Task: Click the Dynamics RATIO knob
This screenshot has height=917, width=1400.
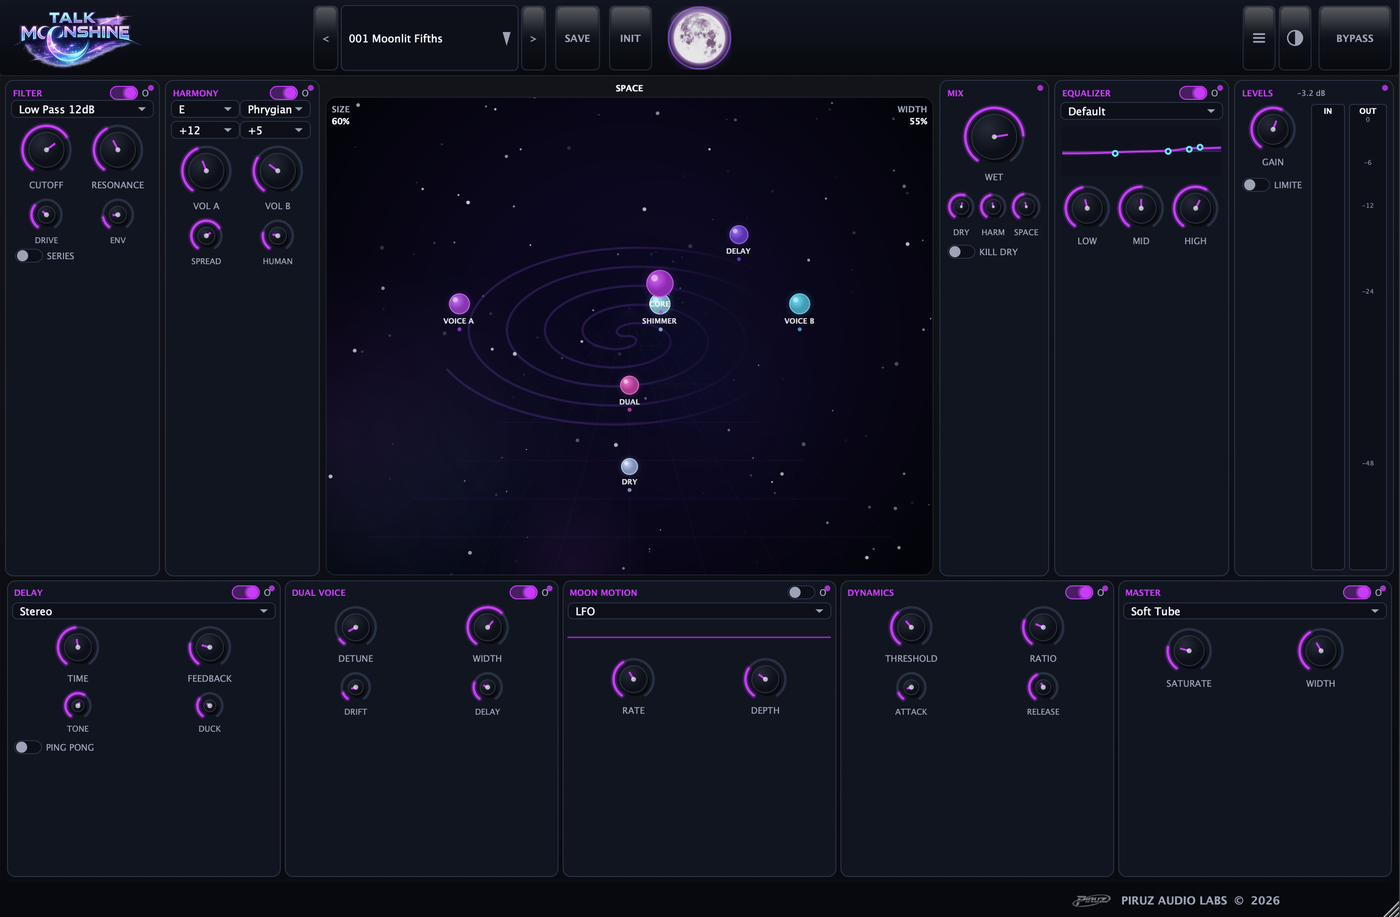Action: tap(1042, 628)
